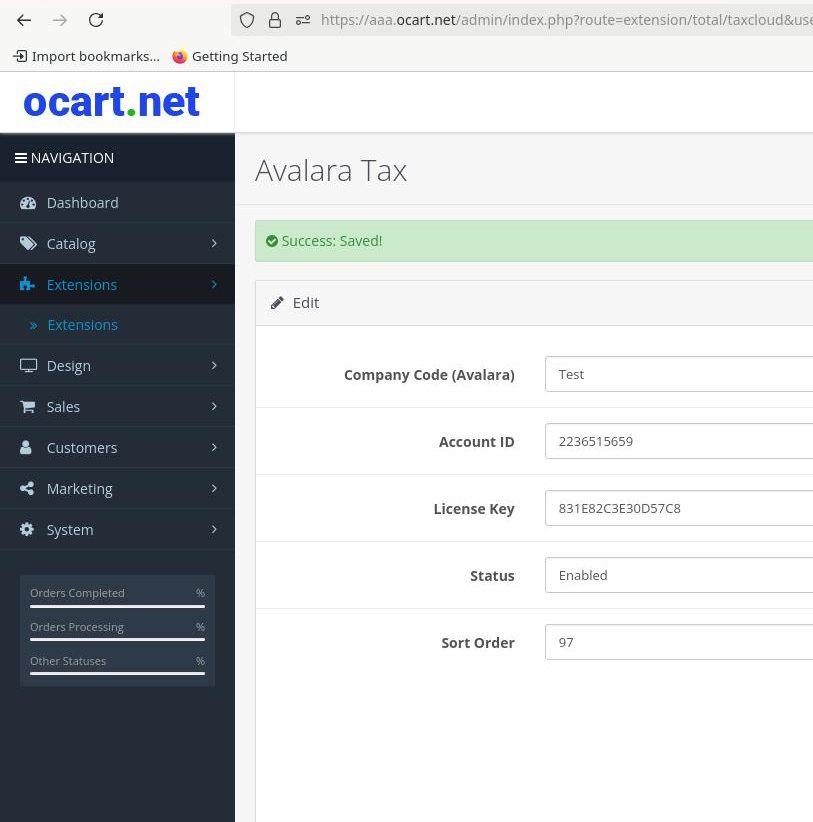Click the Design monitor icon

tap(28, 366)
